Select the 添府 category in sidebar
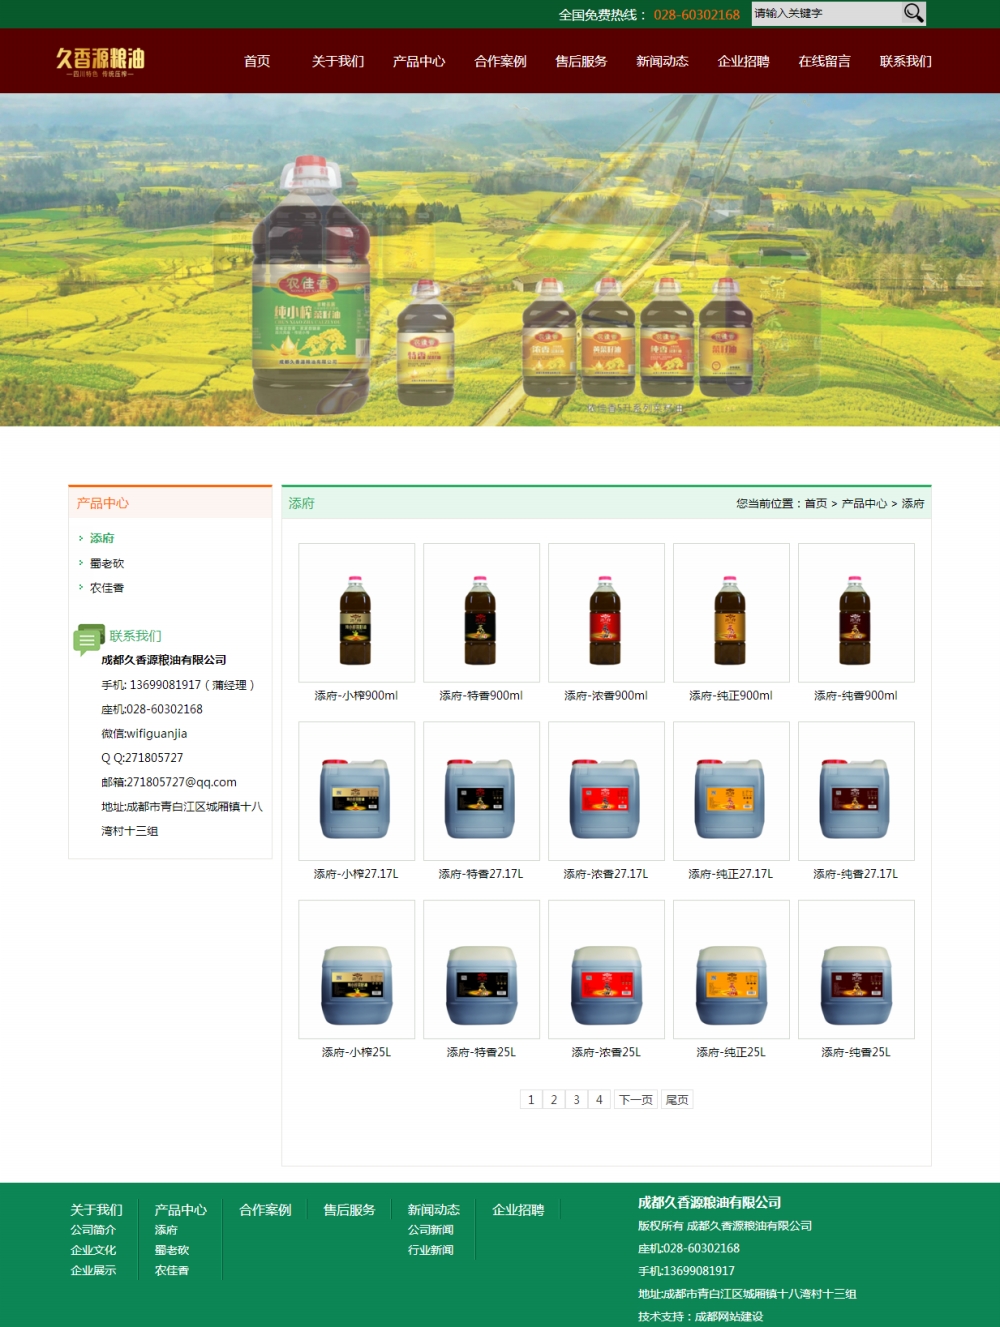Screen dimensions: 1000x1327 [x=102, y=538]
